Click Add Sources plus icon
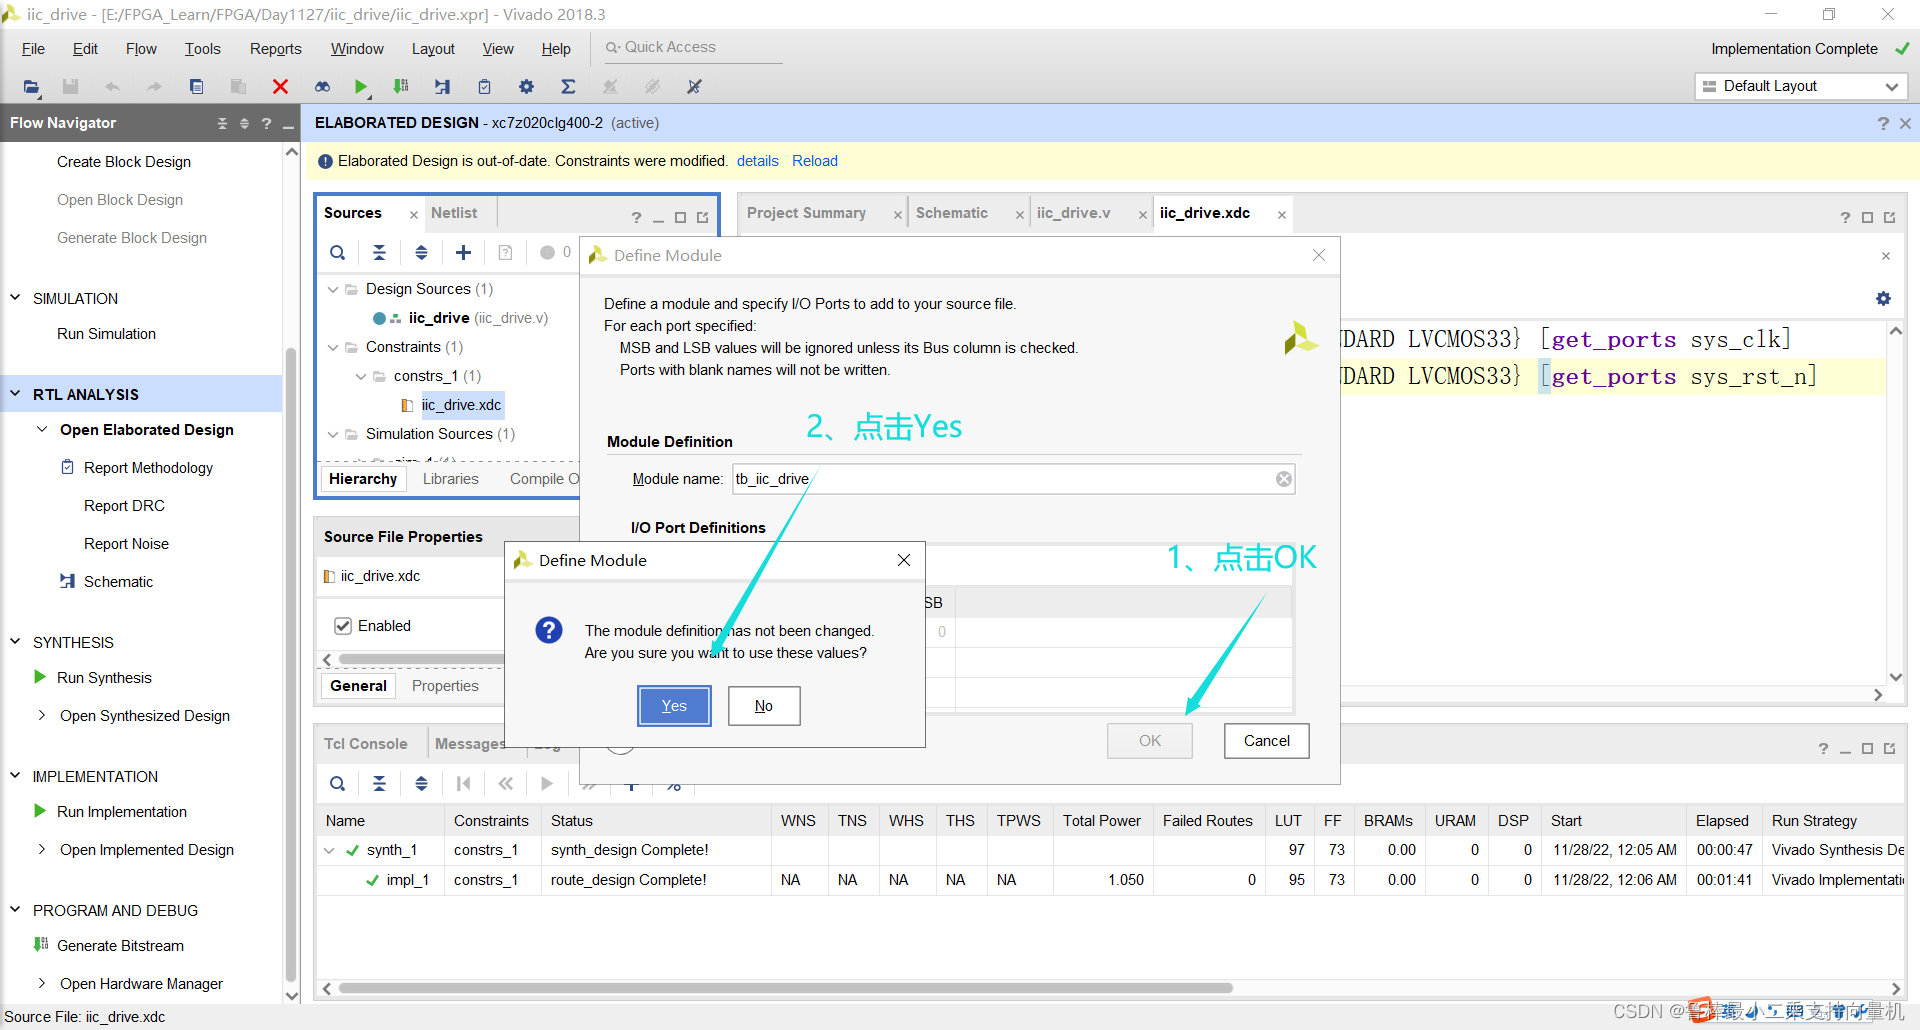The image size is (1920, 1030). click(x=463, y=253)
